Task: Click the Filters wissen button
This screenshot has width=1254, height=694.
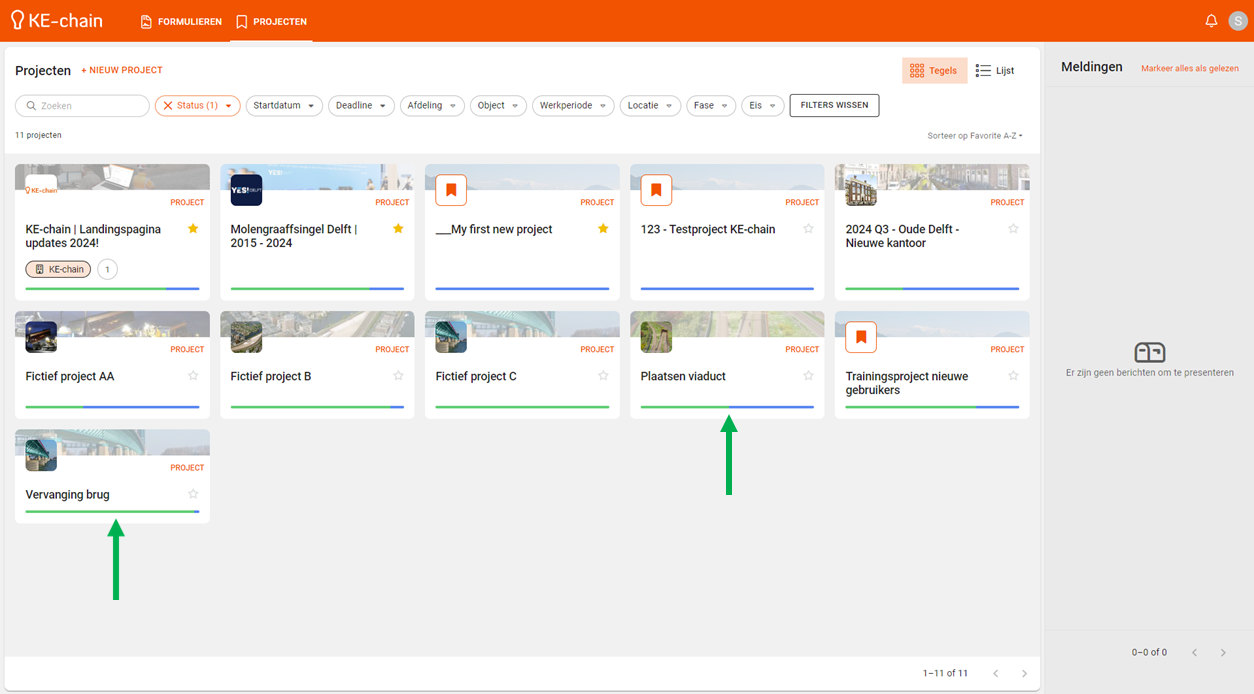Action: tap(834, 106)
